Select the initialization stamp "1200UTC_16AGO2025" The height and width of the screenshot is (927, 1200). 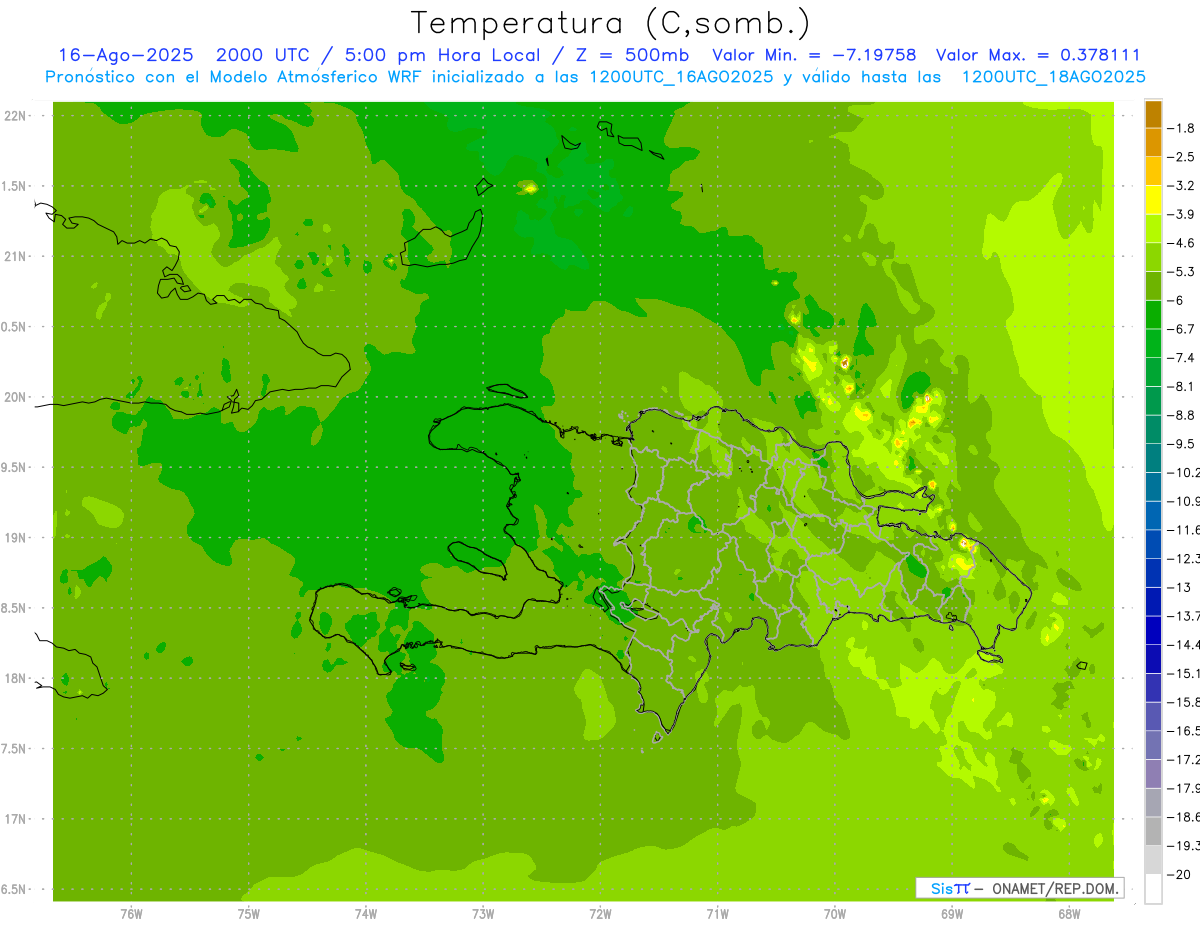tap(679, 77)
